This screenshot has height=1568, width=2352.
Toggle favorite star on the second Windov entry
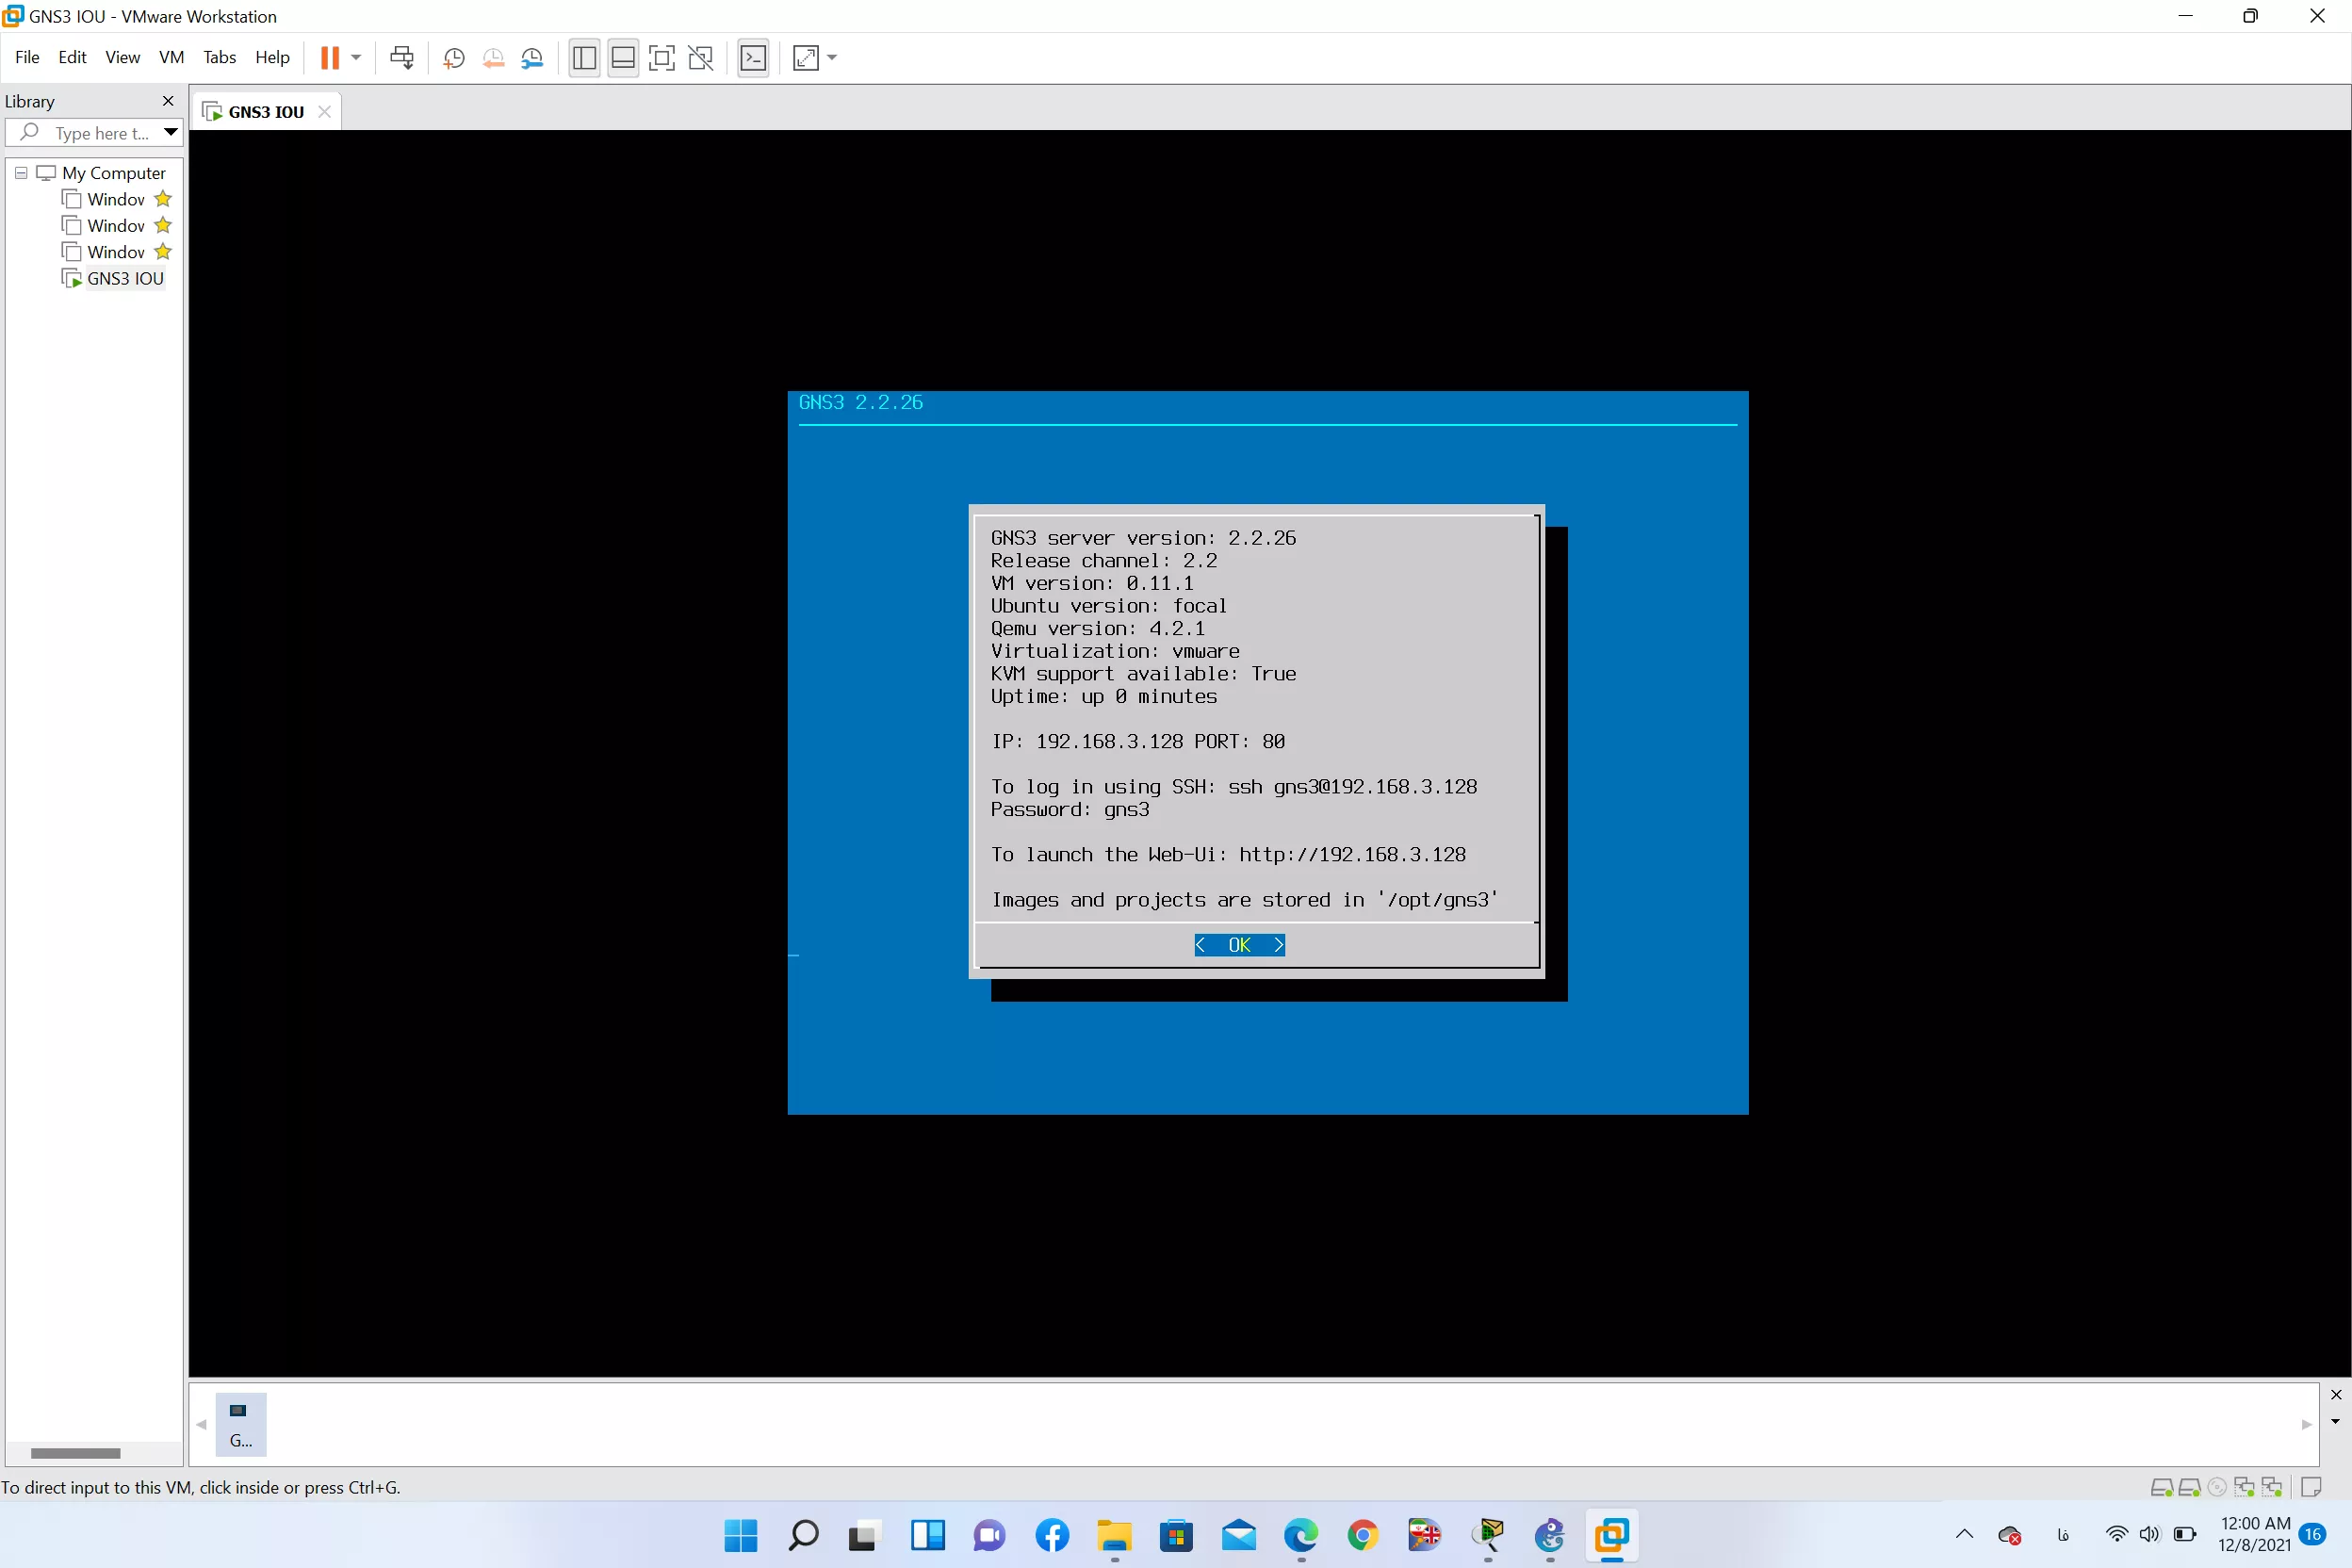(x=163, y=225)
